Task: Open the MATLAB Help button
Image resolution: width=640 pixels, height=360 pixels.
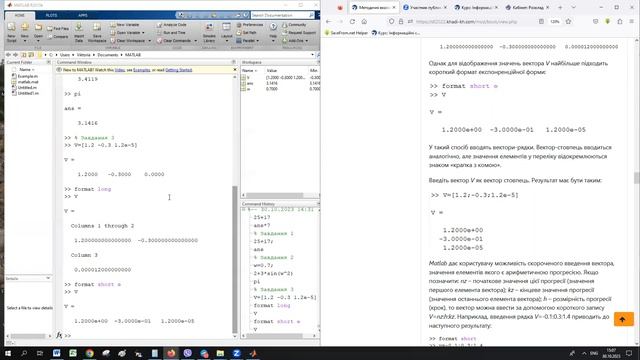Action: [x=273, y=31]
